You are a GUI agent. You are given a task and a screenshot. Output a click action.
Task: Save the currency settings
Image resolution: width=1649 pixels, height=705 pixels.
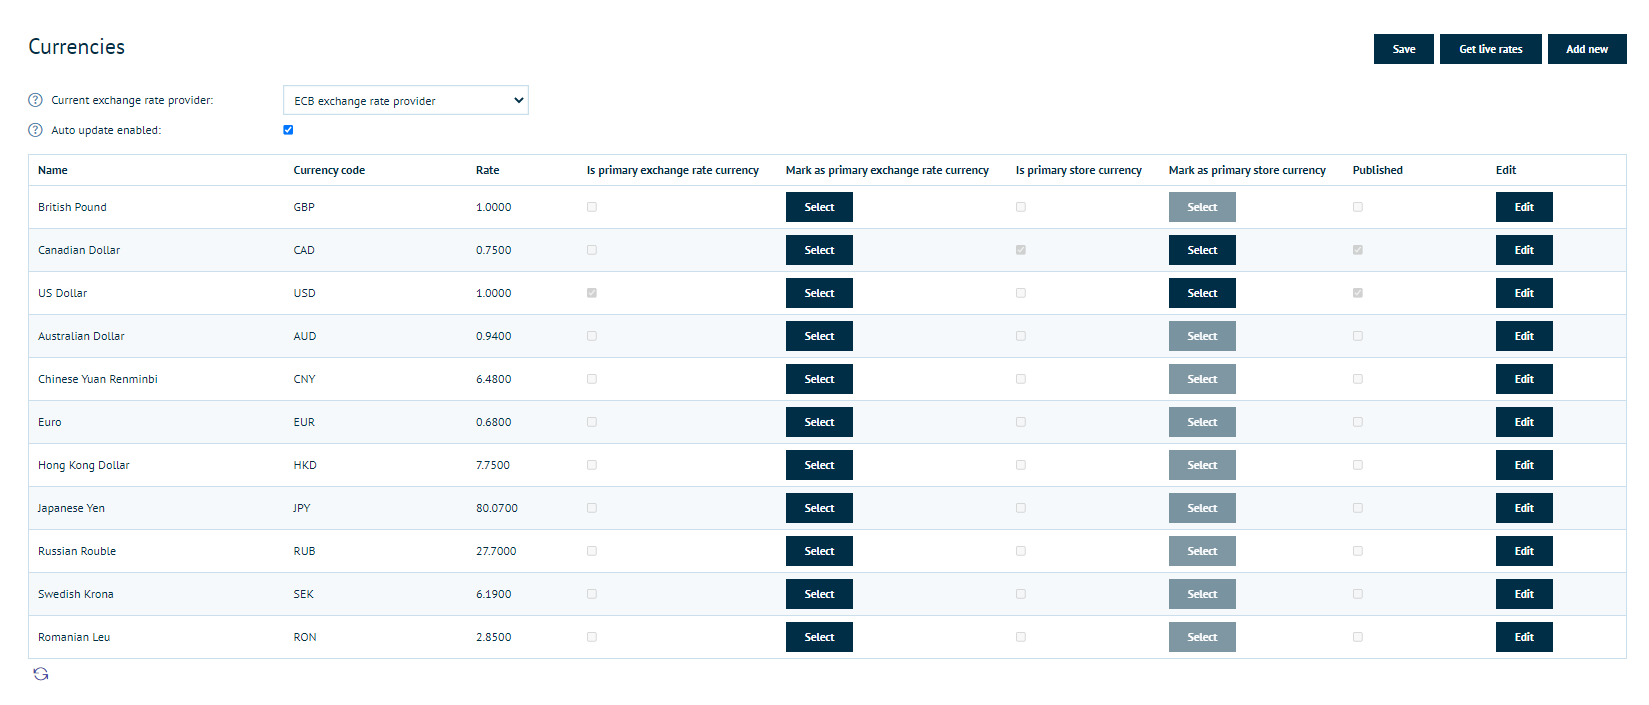point(1404,49)
